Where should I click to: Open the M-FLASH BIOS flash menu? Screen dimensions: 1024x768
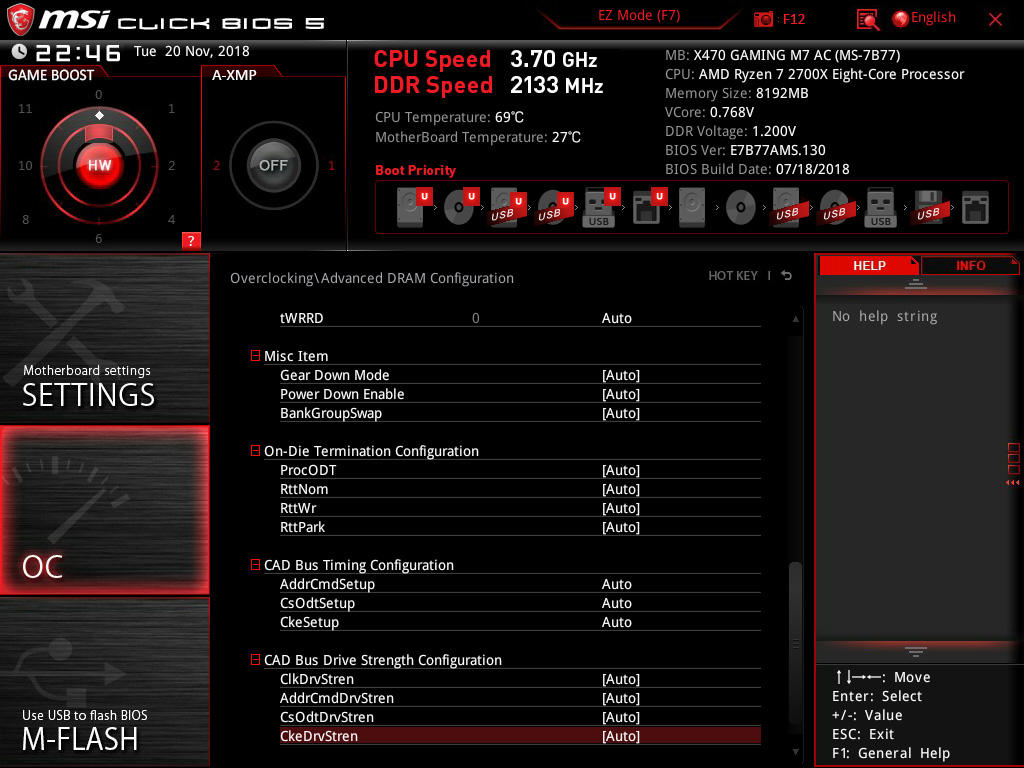[x=104, y=682]
